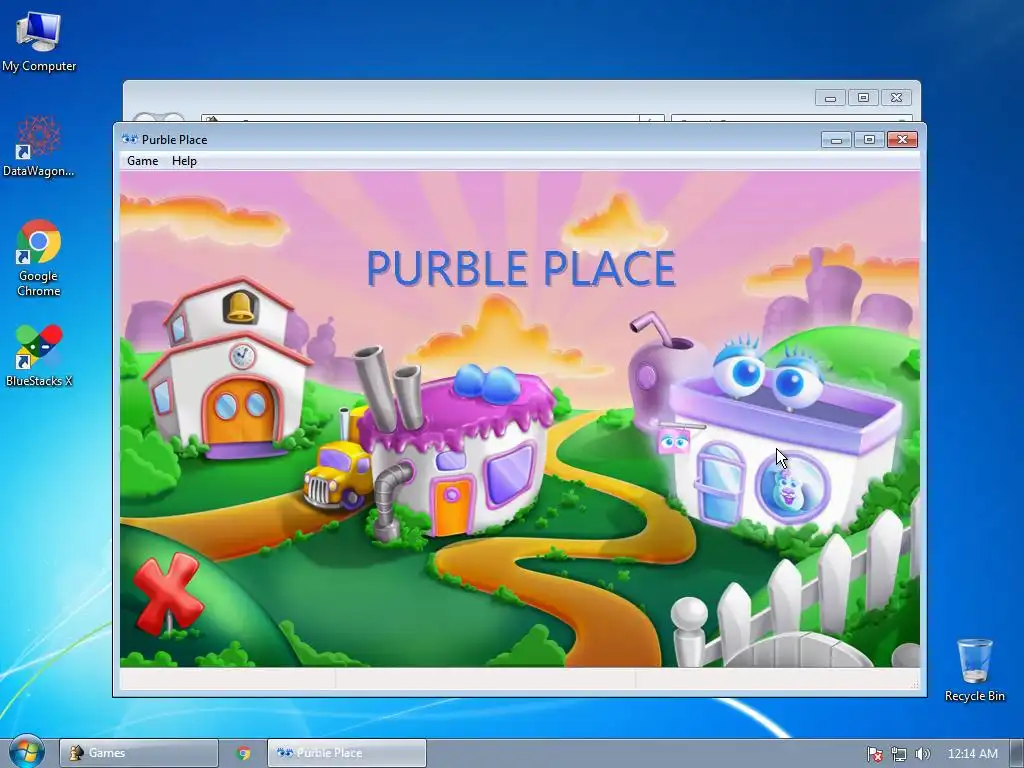Click the 12:14 AM taskbar clock
The width and height of the screenshot is (1024, 768).
(x=972, y=754)
